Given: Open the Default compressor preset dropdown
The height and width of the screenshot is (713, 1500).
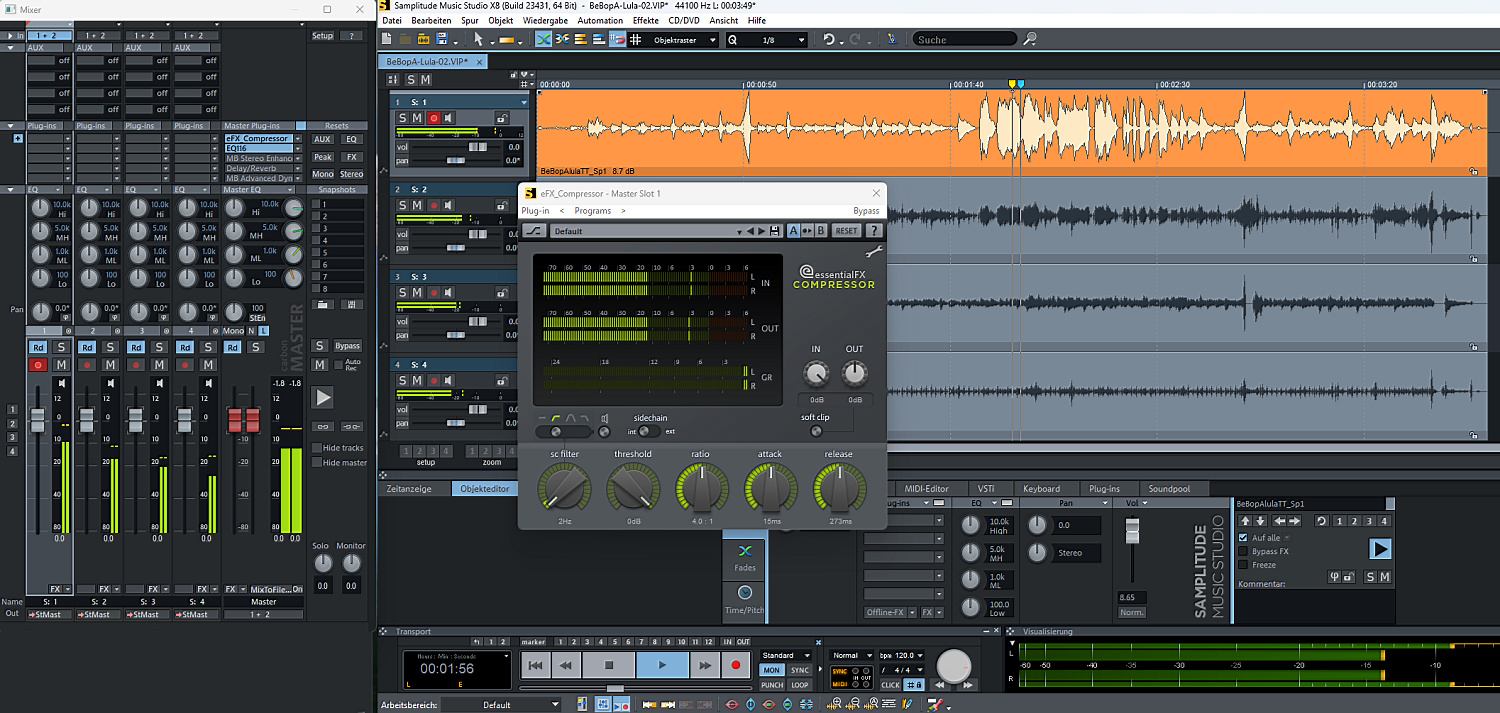Looking at the screenshot, I should point(740,231).
